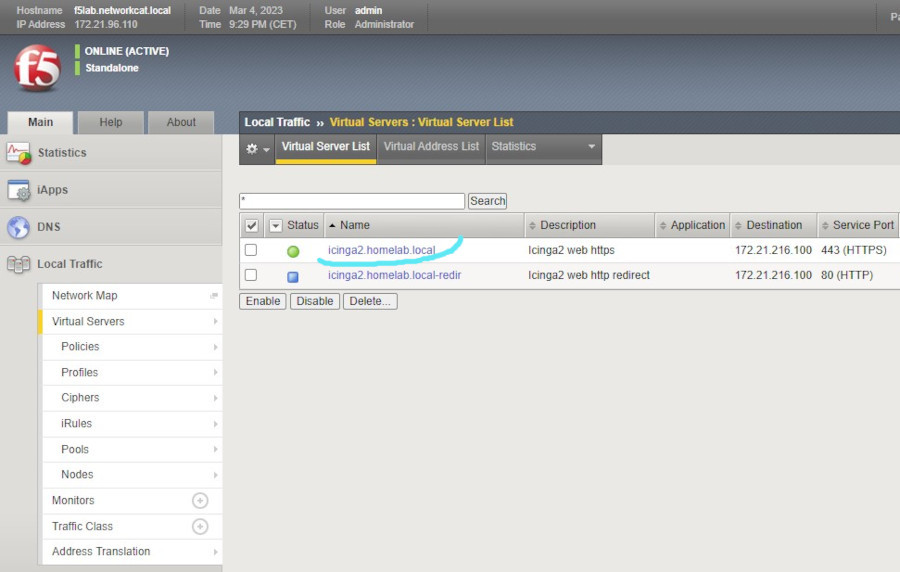Click the Name column sort arrow
900x572 pixels.
pos(332,225)
